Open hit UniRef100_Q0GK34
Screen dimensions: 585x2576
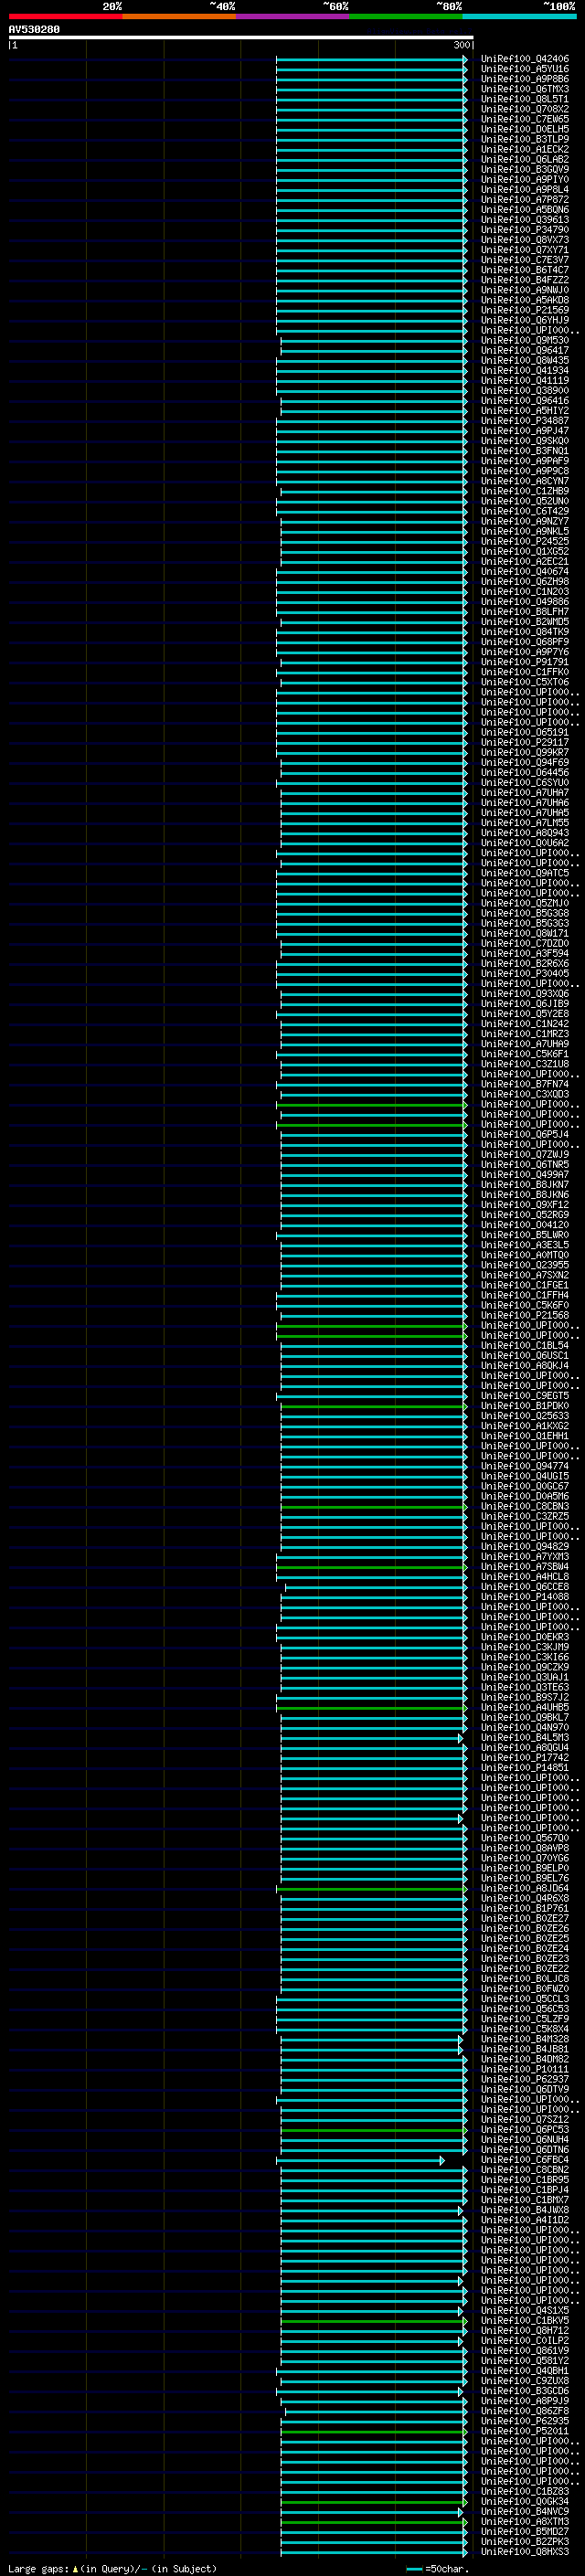tap(525, 2501)
